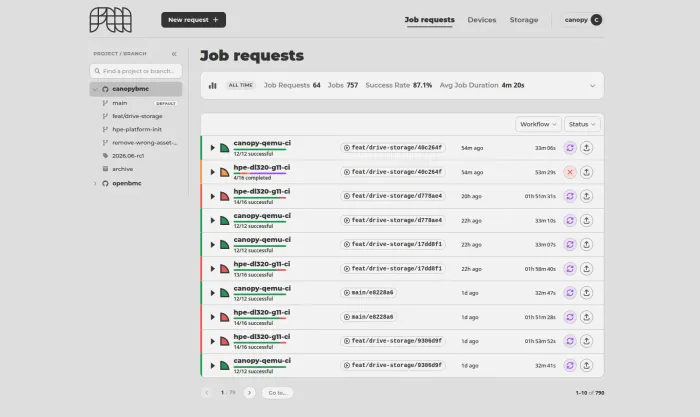This screenshot has height=417, width=700.
Task: Rerun the canopy-qemu-ci job lasting 32m 41s
Action: click(x=570, y=365)
